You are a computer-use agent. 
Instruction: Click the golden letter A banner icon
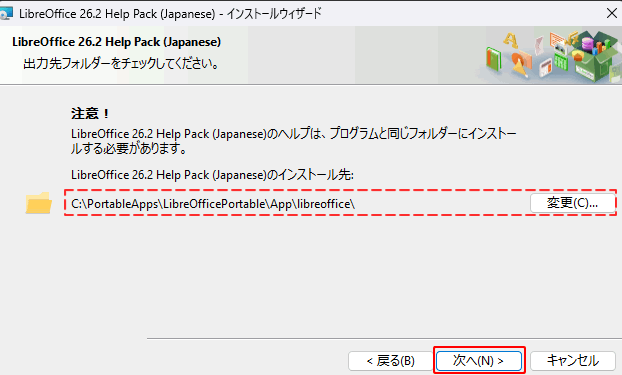click(511, 40)
